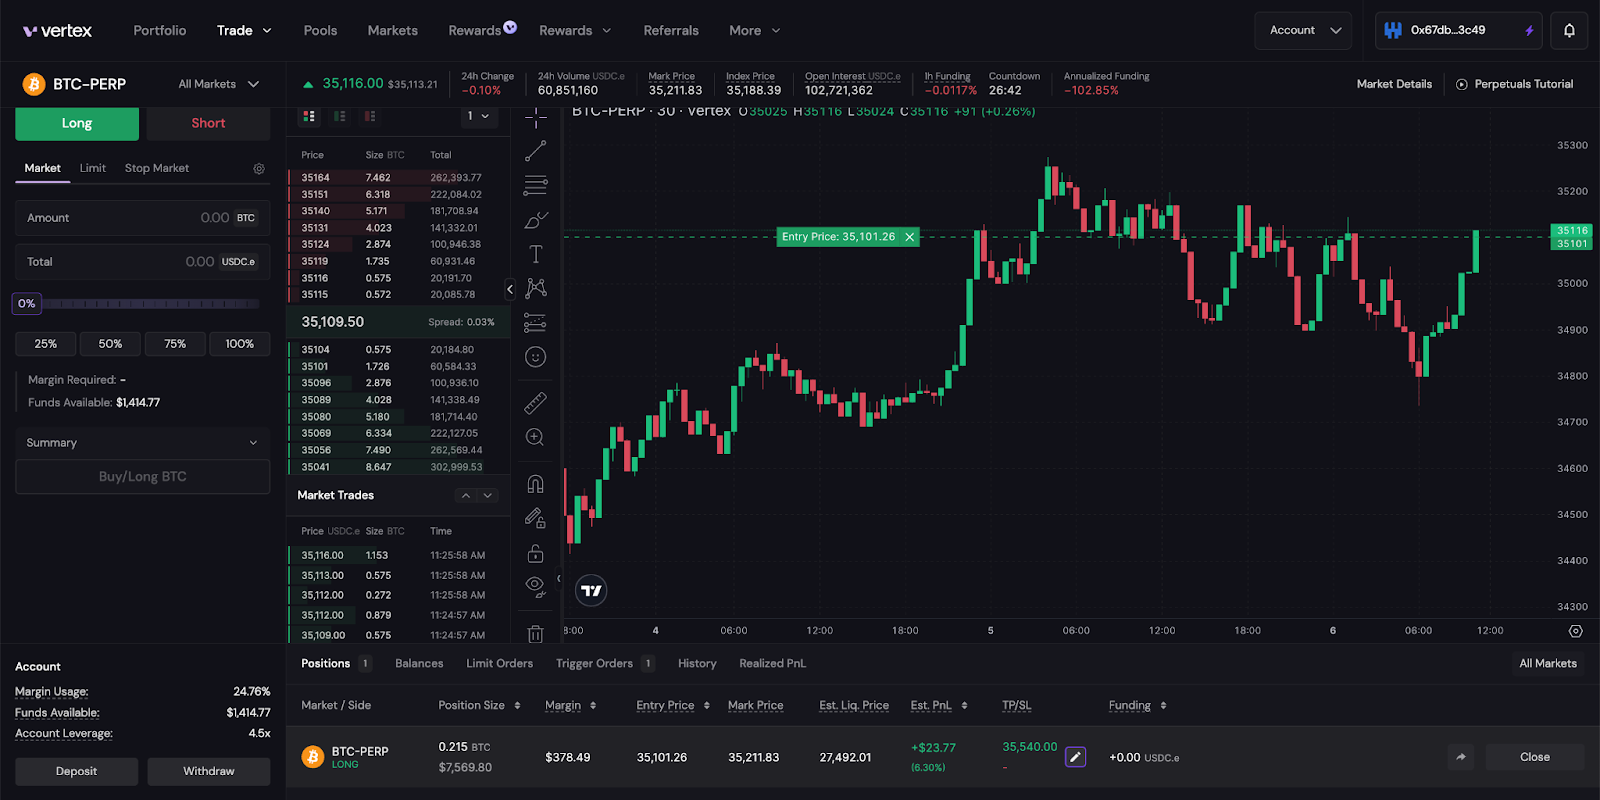Expand the order Summary section
The width and height of the screenshot is (1600, 800).
click(142, 443)
